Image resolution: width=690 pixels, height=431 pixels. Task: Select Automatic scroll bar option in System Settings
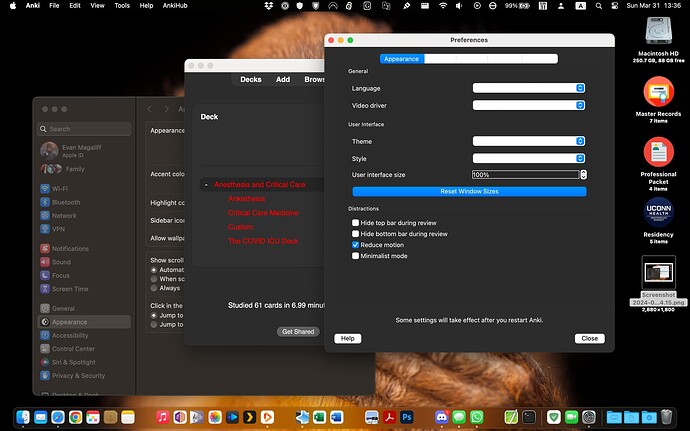(x=154, y=270)
